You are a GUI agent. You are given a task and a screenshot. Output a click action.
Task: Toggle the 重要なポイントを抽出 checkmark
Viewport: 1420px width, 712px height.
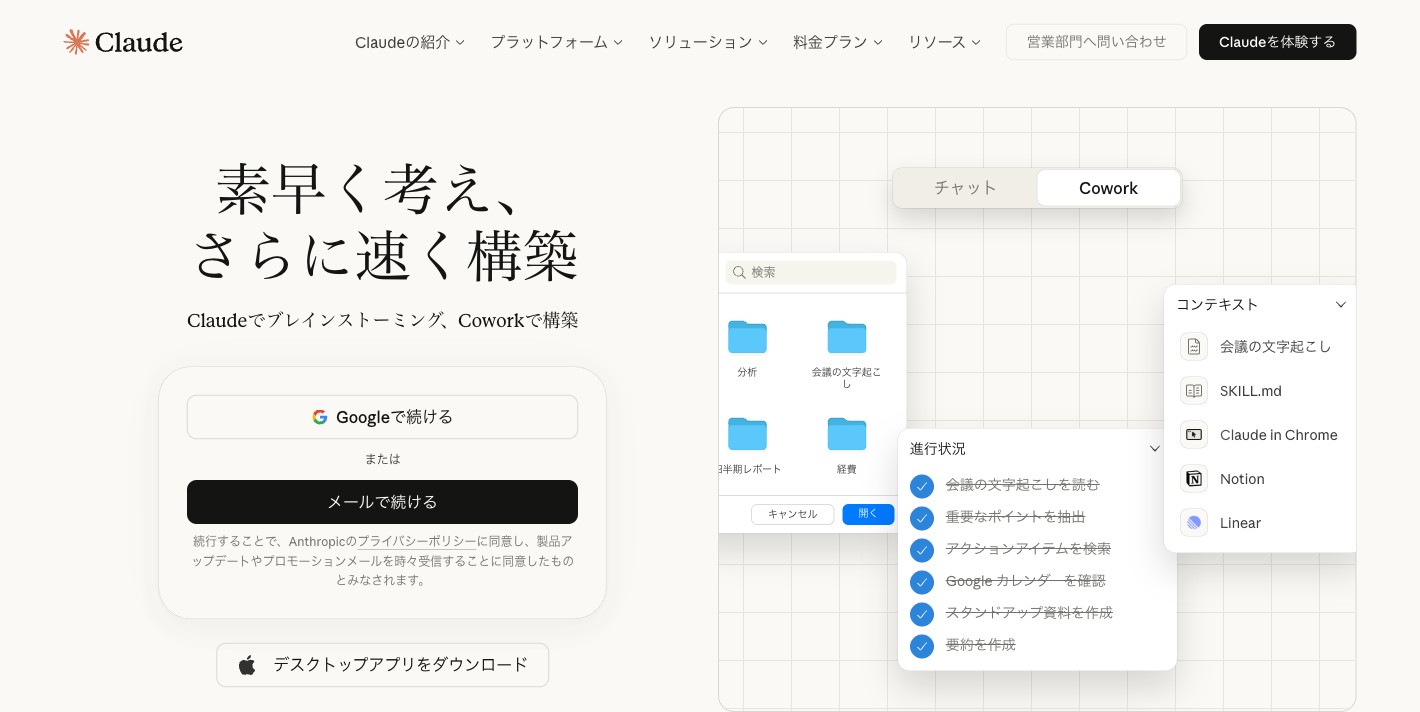(921, 517)
